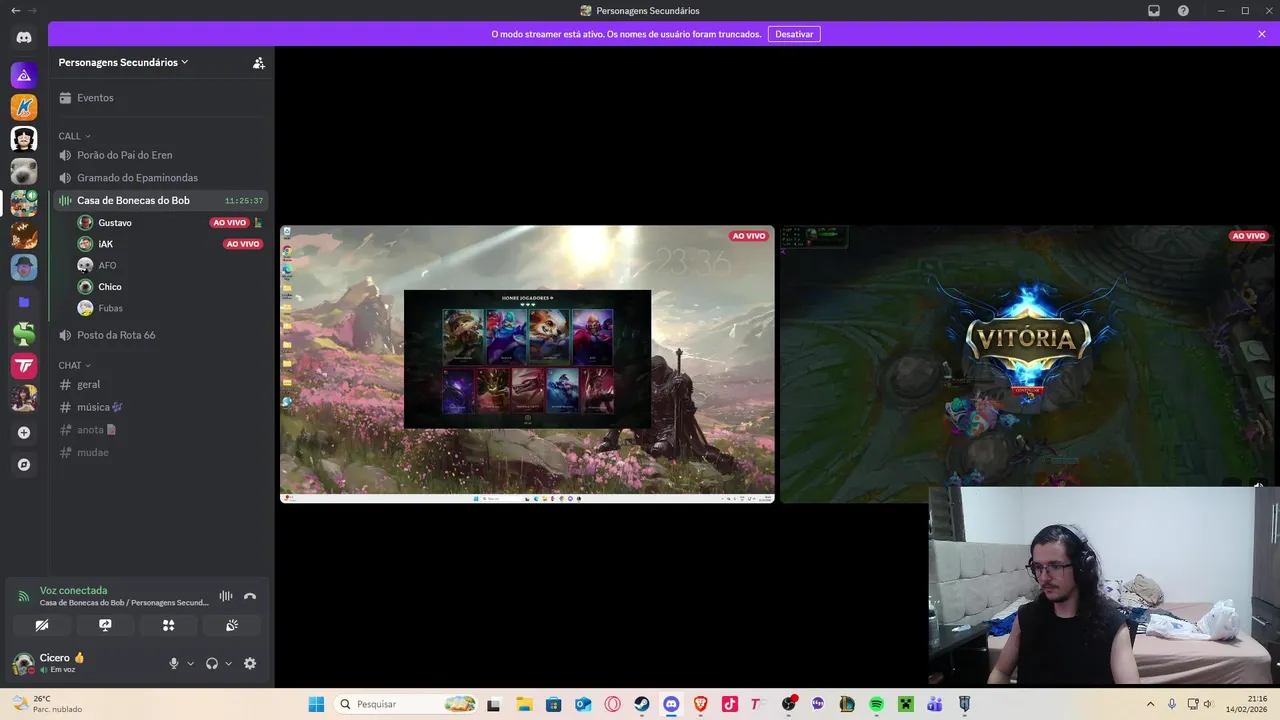Open the TFT red server icon
This screenshot has width=1280, height=720.
click(x=24, y=366)
